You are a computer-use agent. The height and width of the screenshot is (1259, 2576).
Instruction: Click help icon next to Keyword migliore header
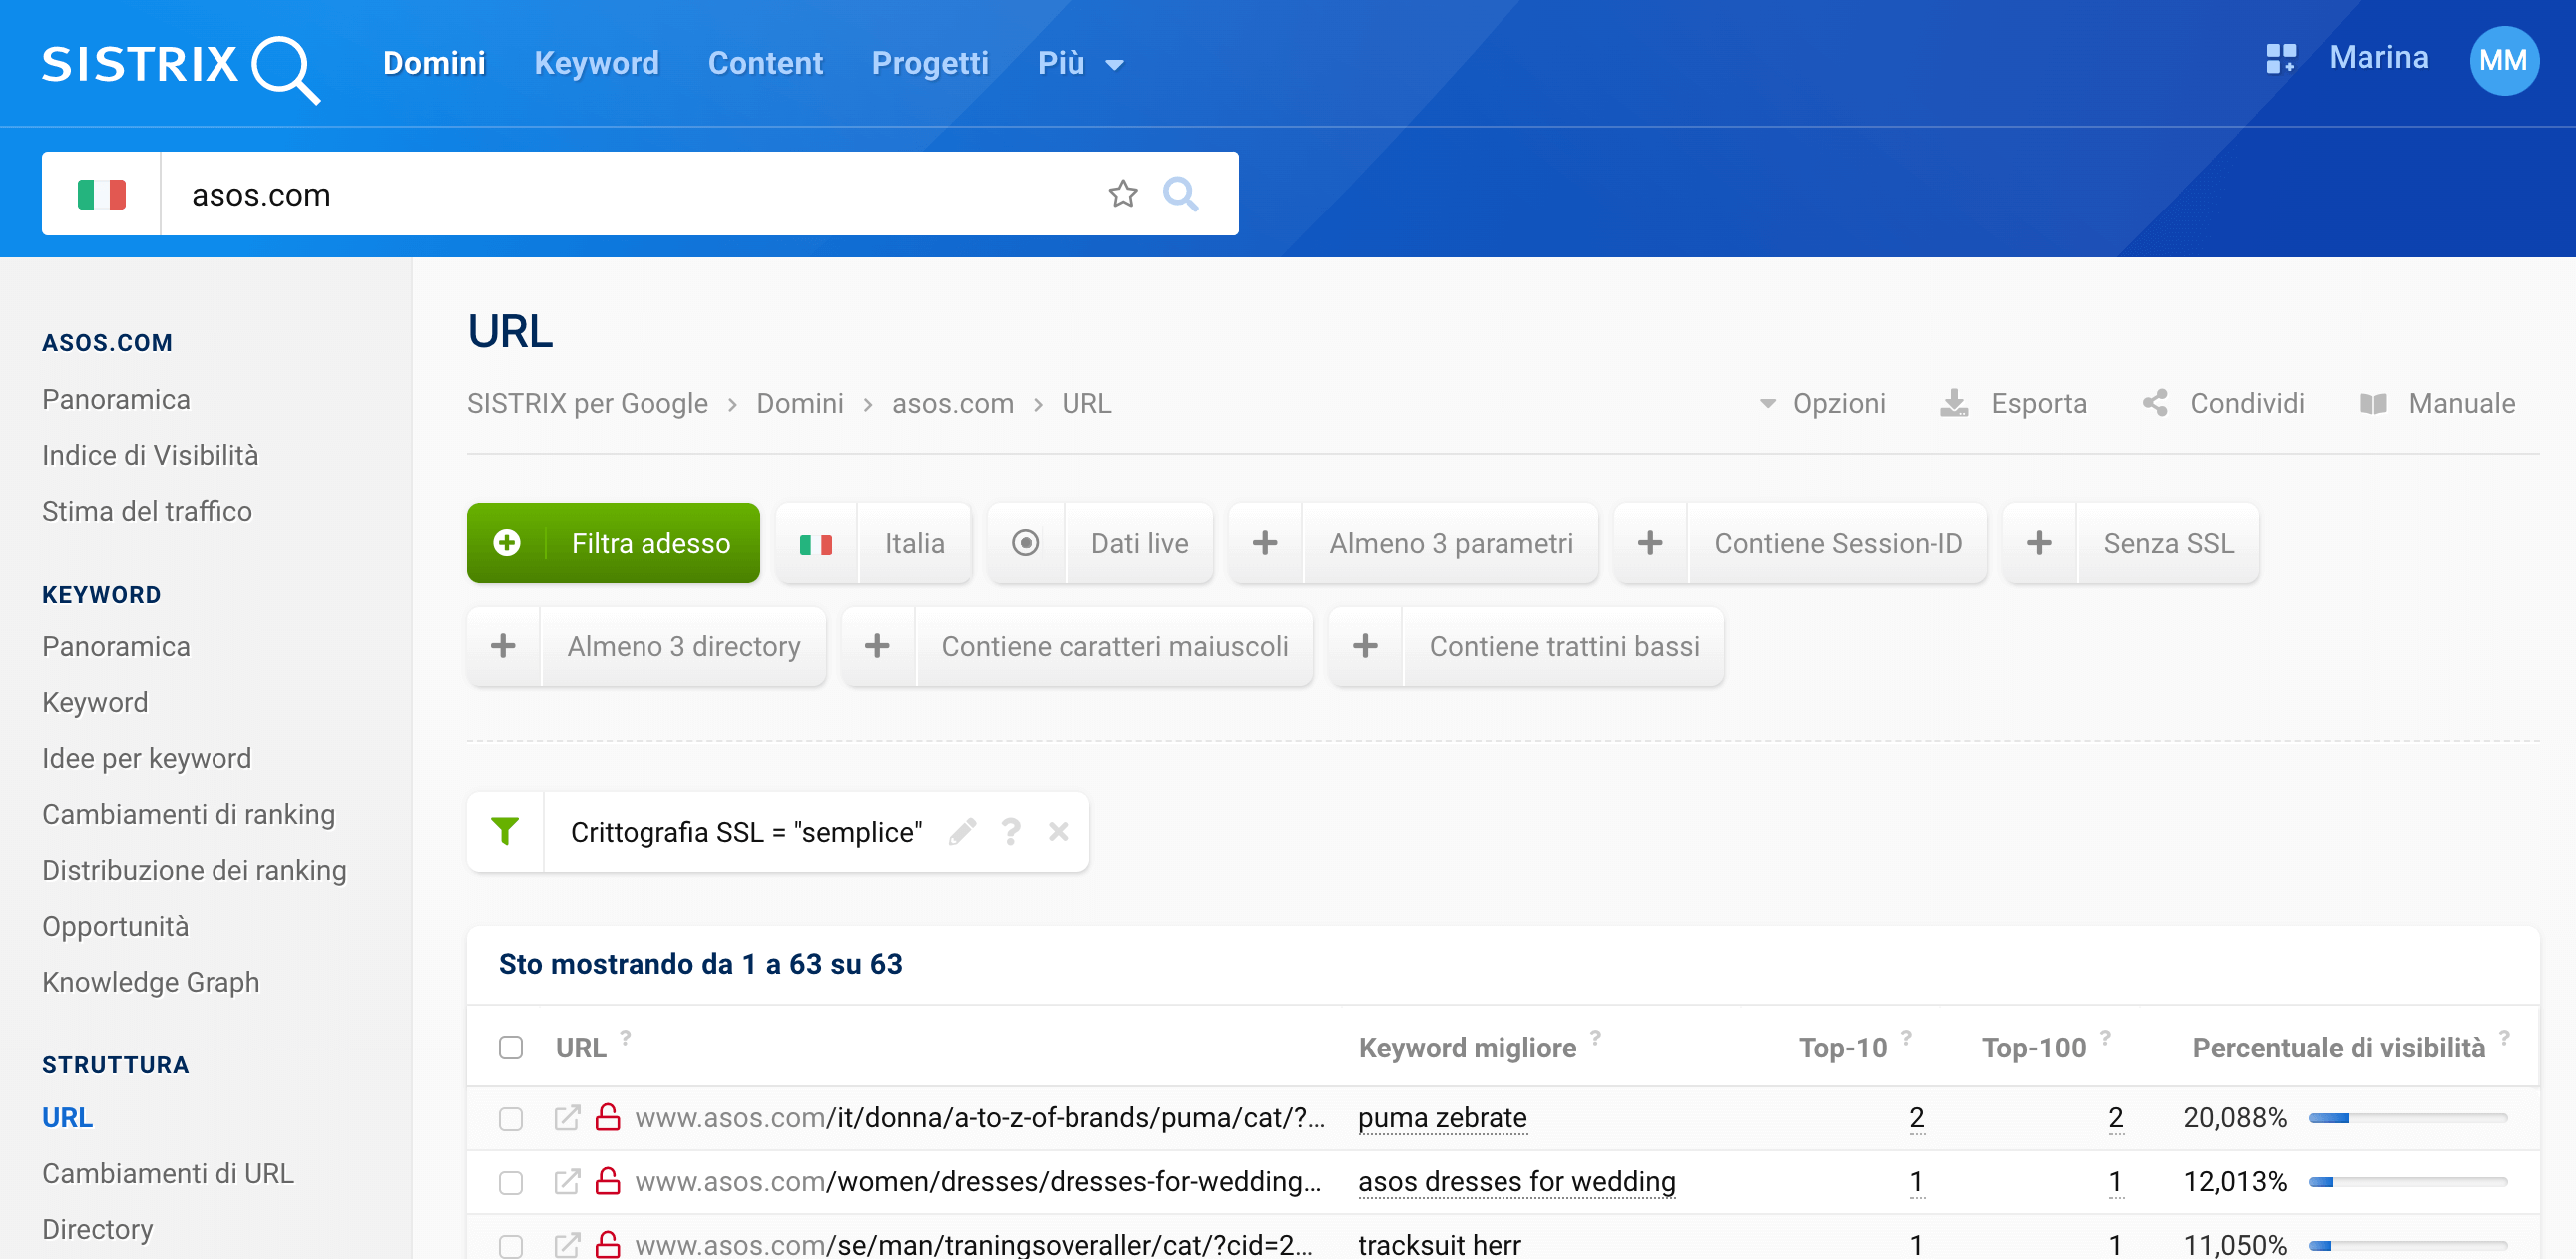1596,1036
